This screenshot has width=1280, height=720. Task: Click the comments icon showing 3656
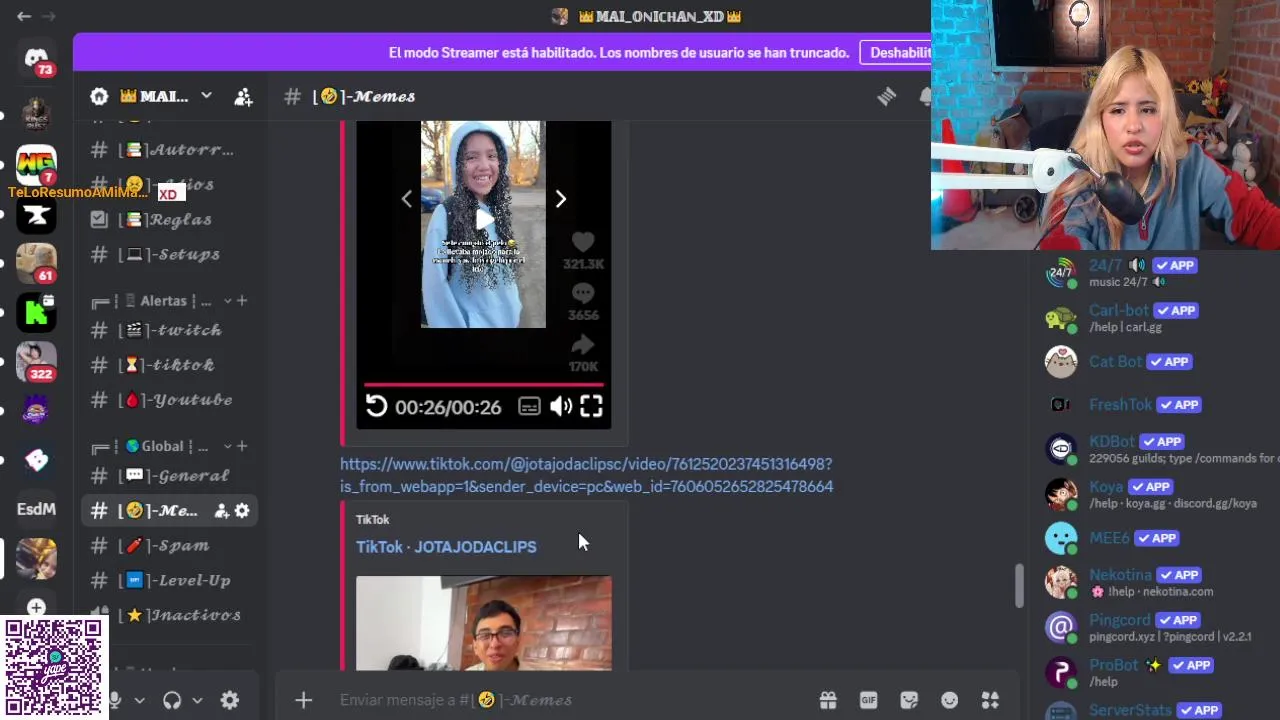pos(583,293)
